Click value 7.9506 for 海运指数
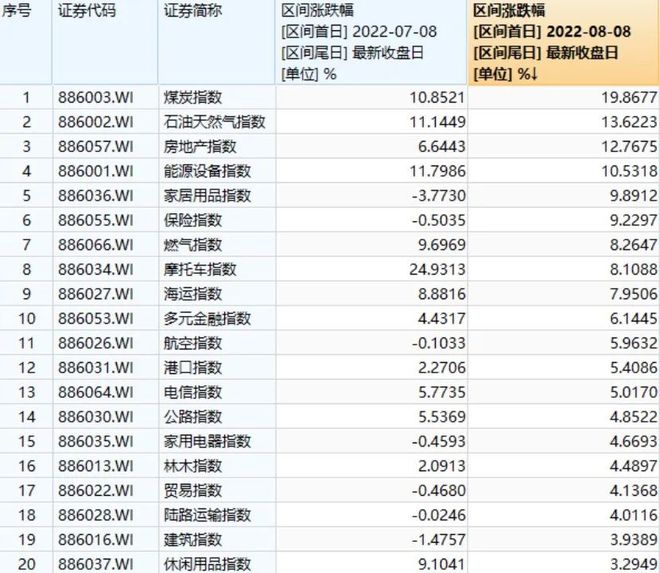Screen dimensions: 660x573 (633, 294)
